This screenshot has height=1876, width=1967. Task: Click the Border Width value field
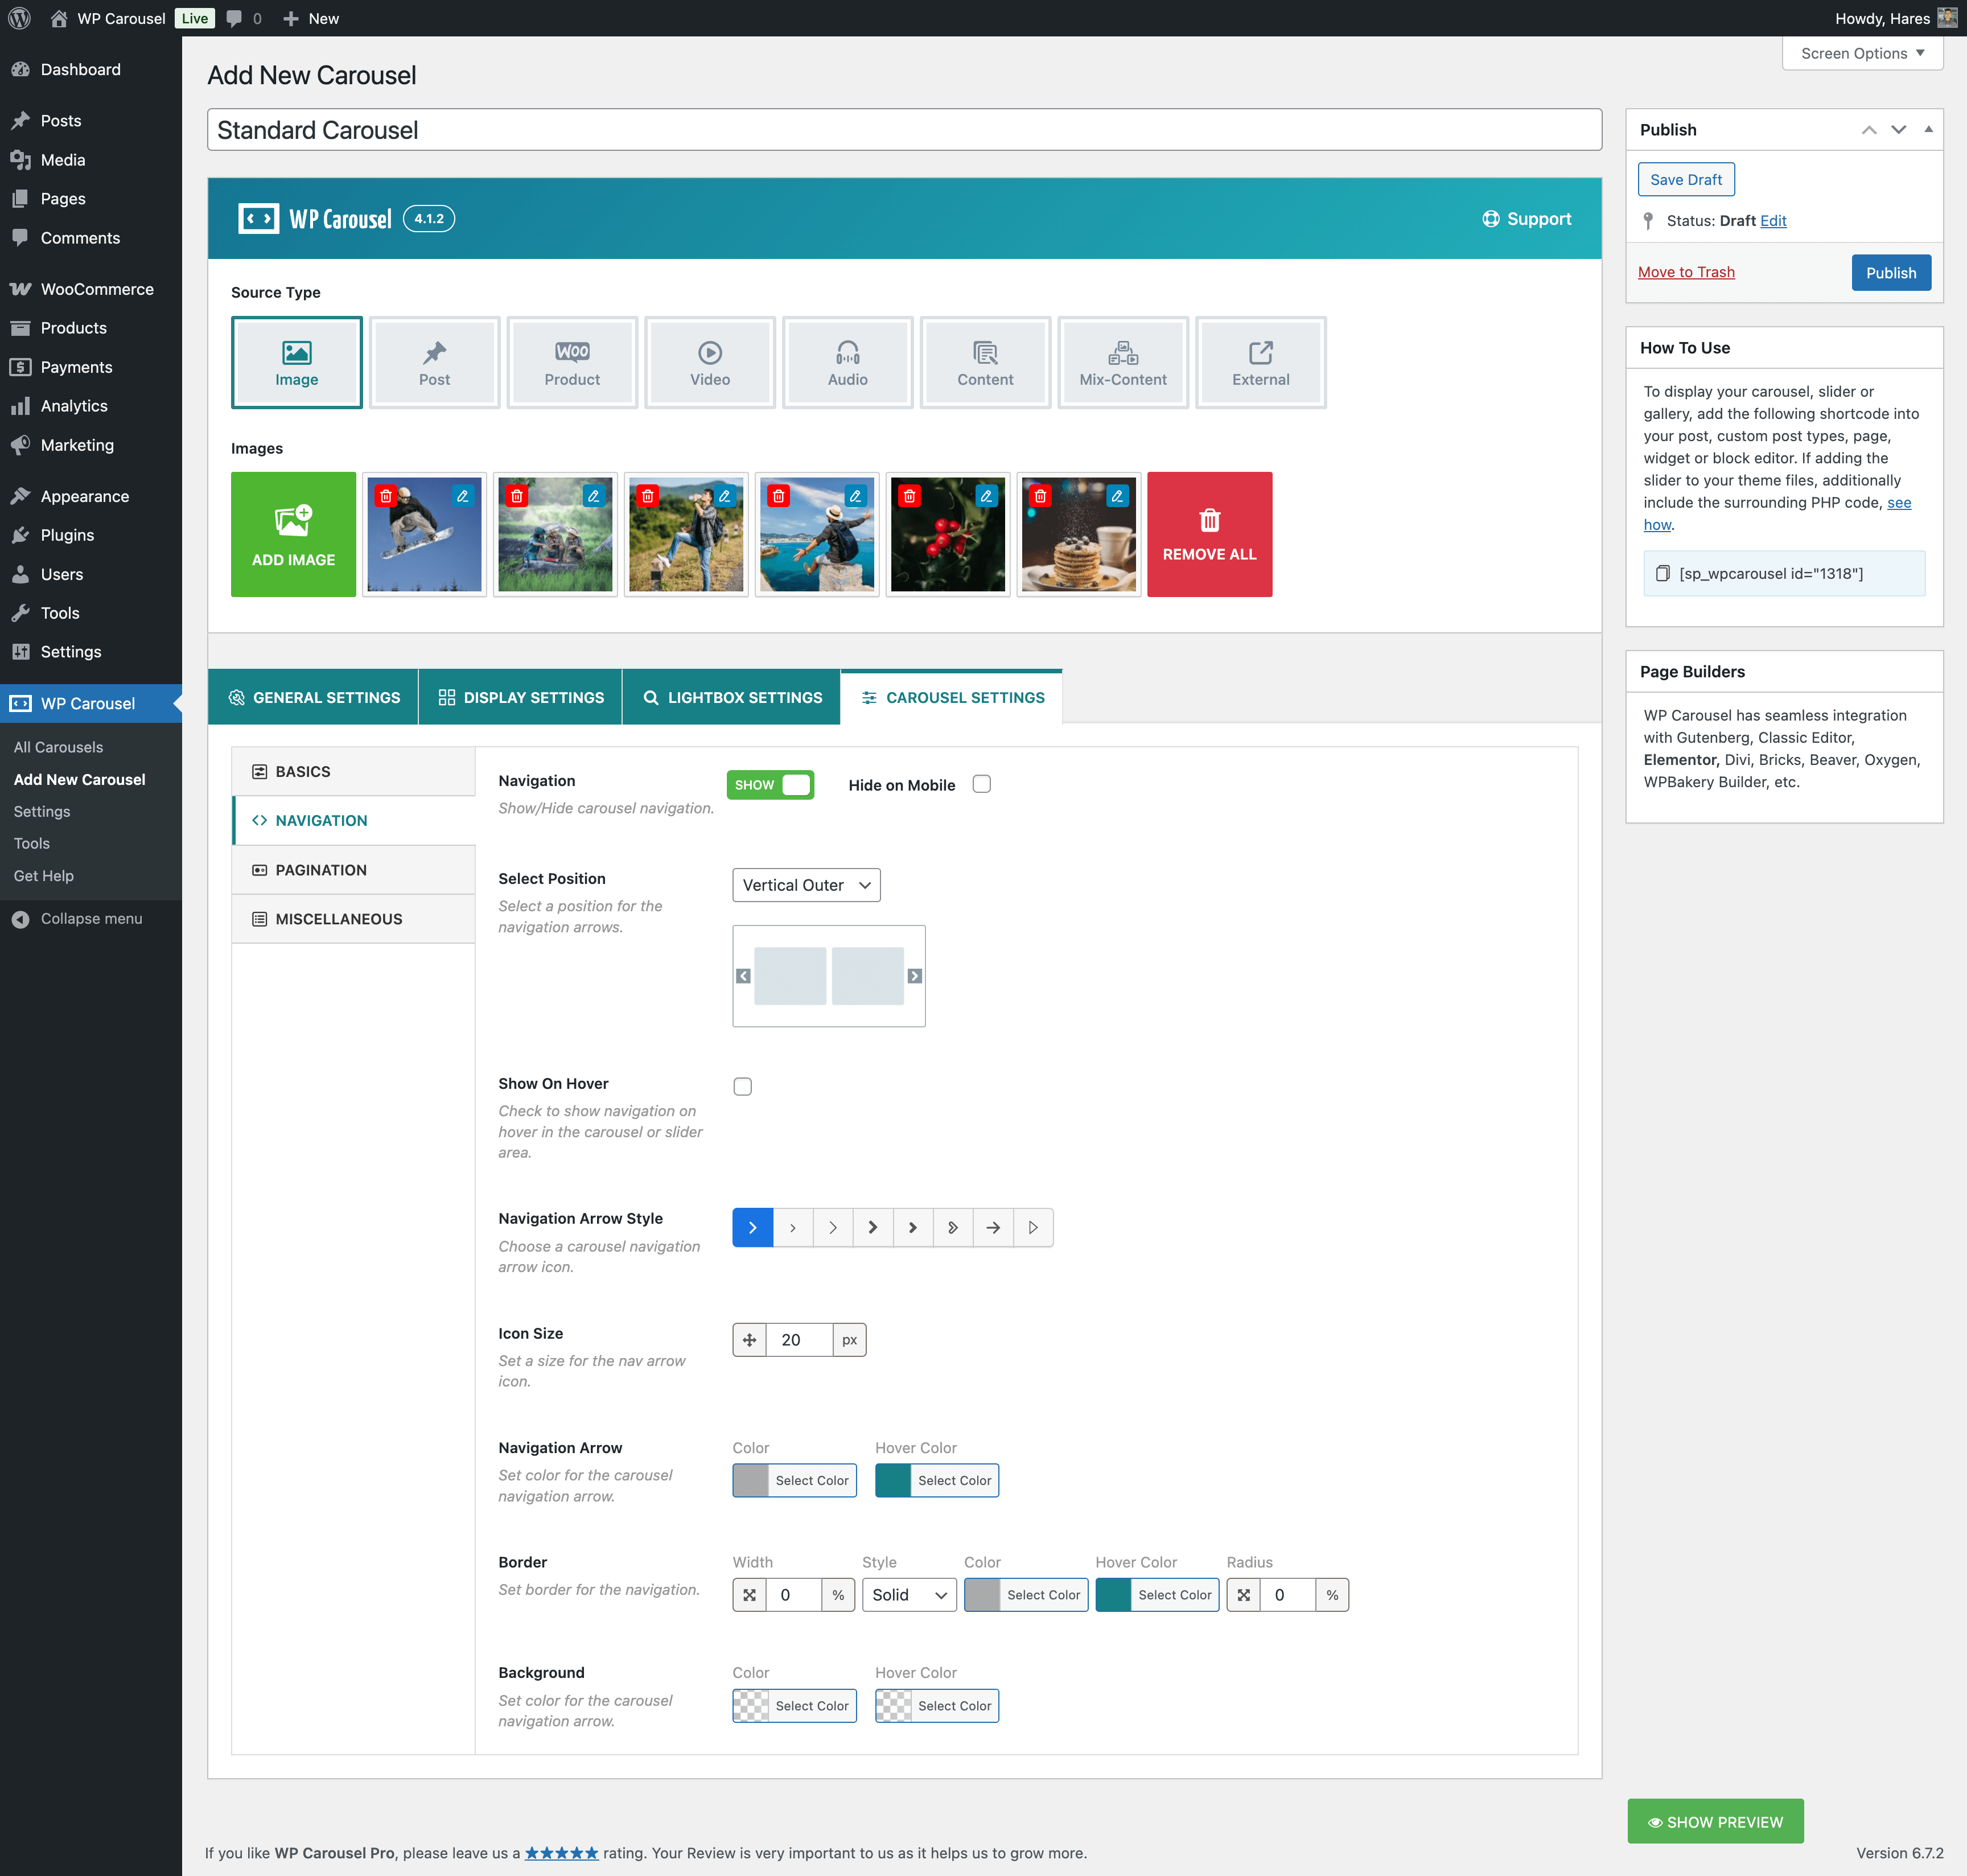pyautogui.click(x=794, y=1595)
